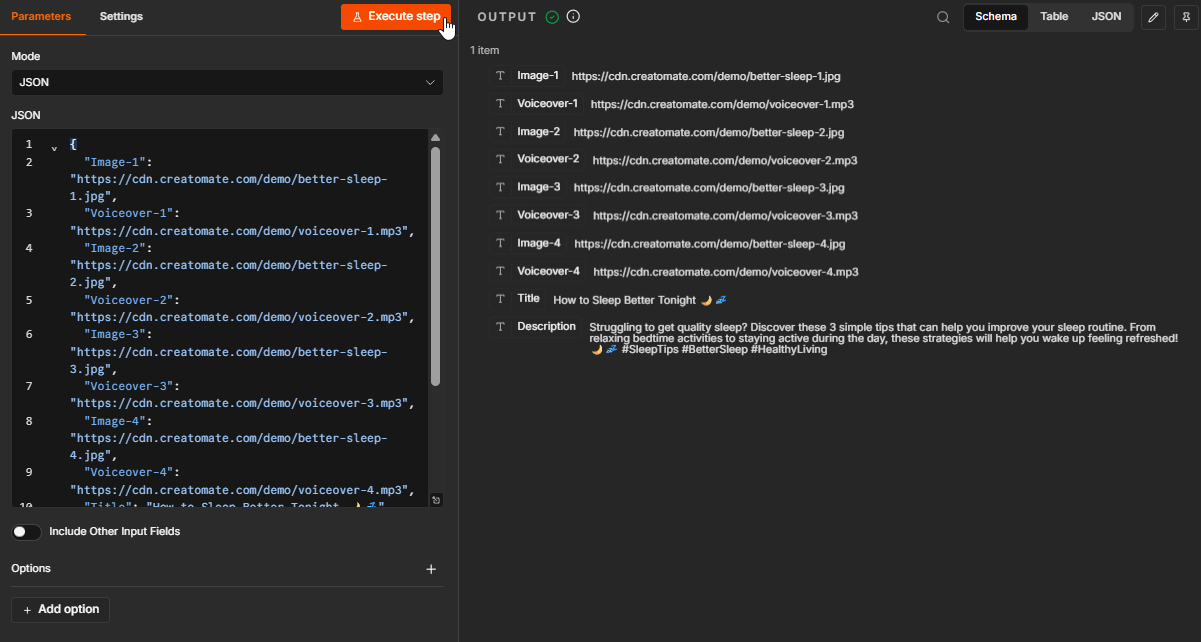
Task: Switch output to JSON view
Action: pyautogui.click(x=1106, y=17)
